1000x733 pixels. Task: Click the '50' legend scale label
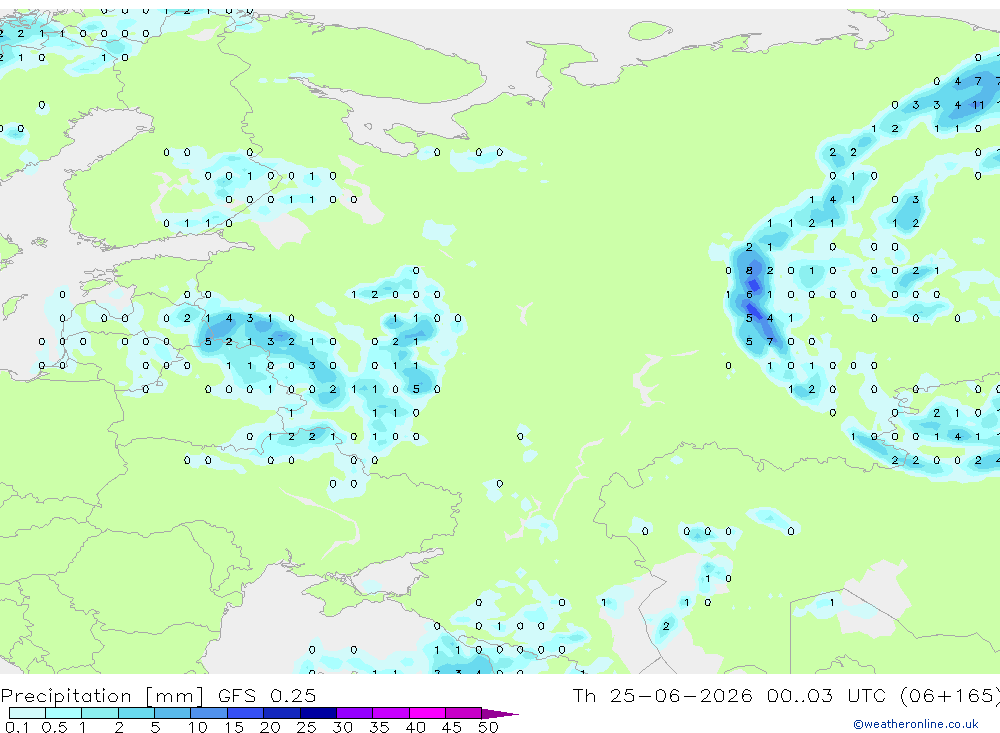click(488, 727)
